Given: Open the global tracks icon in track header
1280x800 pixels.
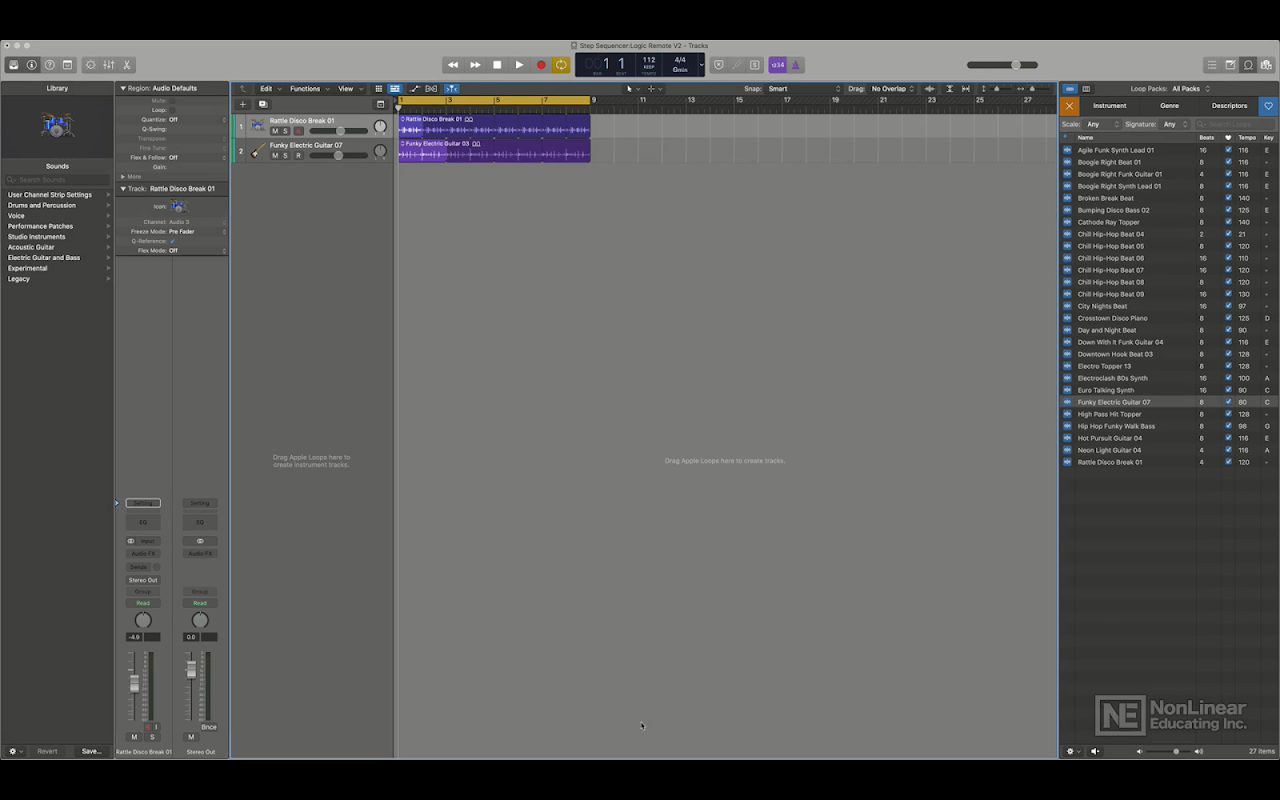Looking at the screenshot, I should click(380, 104).
